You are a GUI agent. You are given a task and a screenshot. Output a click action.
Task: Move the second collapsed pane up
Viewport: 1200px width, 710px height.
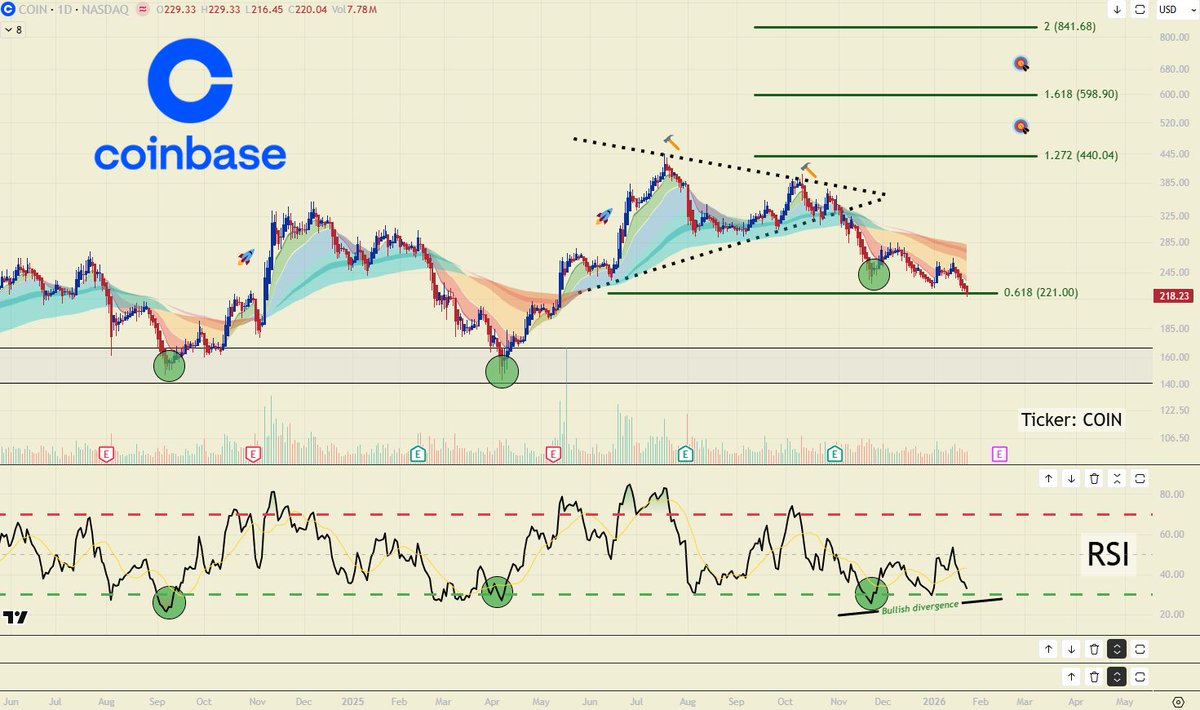pos(1048,649)
